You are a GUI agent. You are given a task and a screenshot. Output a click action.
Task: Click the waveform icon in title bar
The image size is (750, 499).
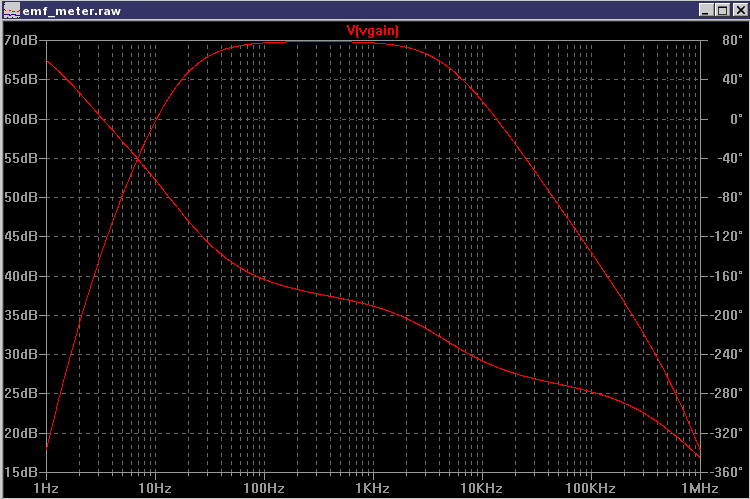[11, 10]
